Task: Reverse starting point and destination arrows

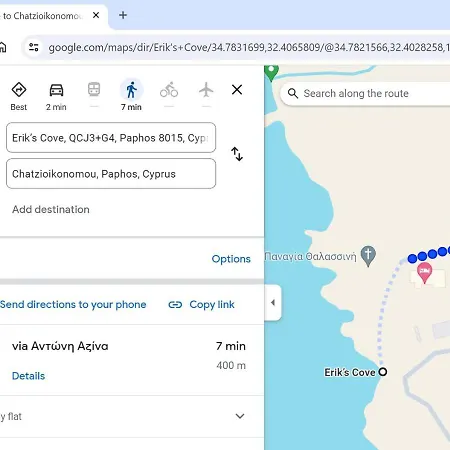Action: [x=237, y=154]
